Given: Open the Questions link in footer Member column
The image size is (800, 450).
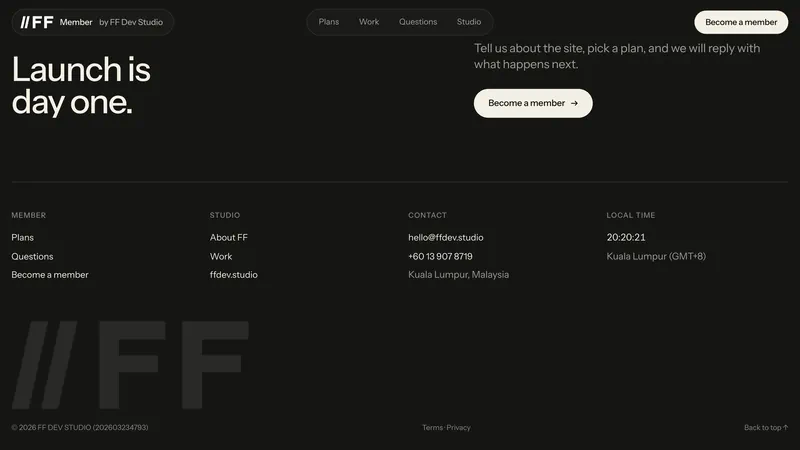Looking at the screenshot, I should (x=32, y=256).
